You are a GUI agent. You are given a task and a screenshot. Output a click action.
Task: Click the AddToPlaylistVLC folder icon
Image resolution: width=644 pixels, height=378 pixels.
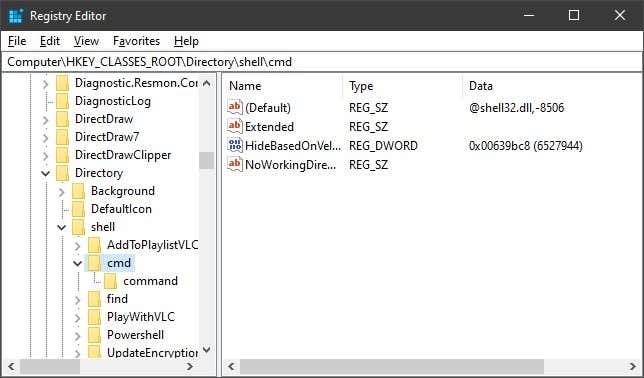click(x=94, y=245)
